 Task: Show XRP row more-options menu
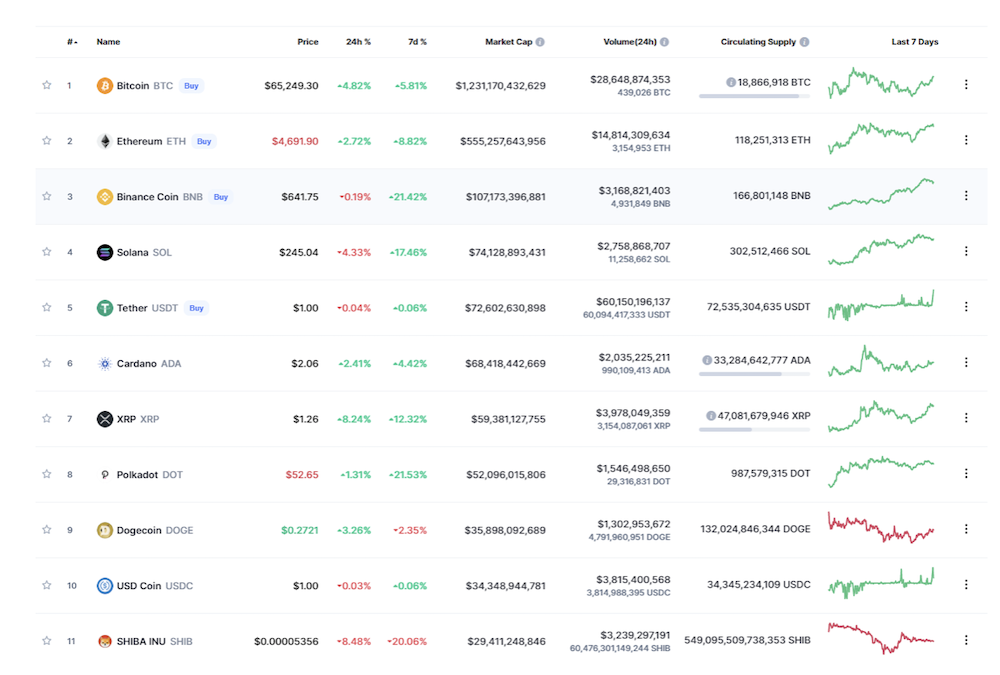pyautogui.click(x=966, y=418)
